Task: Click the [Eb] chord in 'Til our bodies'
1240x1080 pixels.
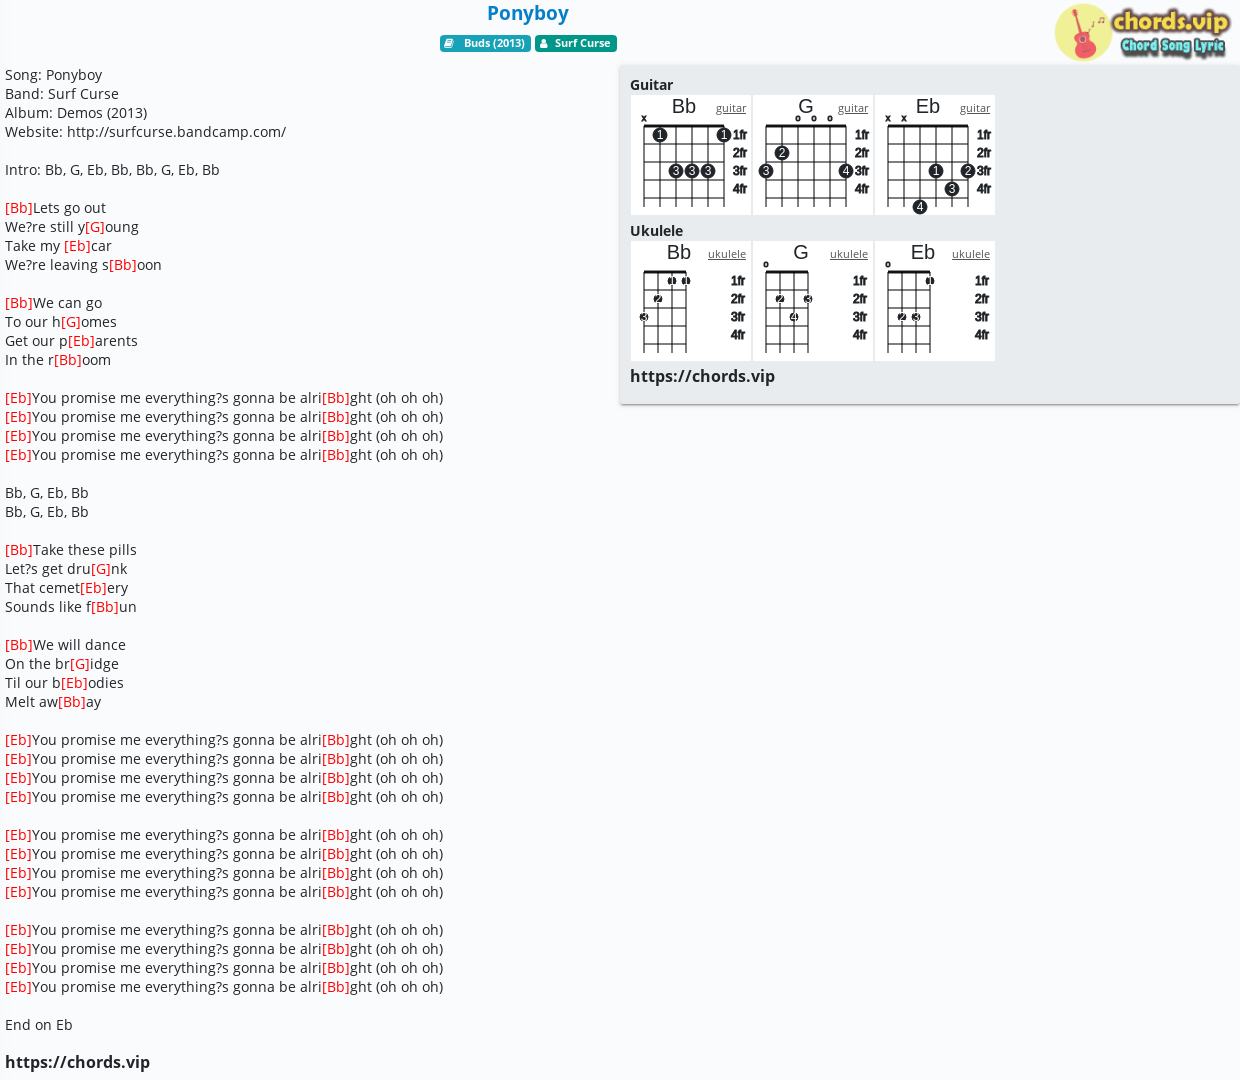Action: coord(74,683)
